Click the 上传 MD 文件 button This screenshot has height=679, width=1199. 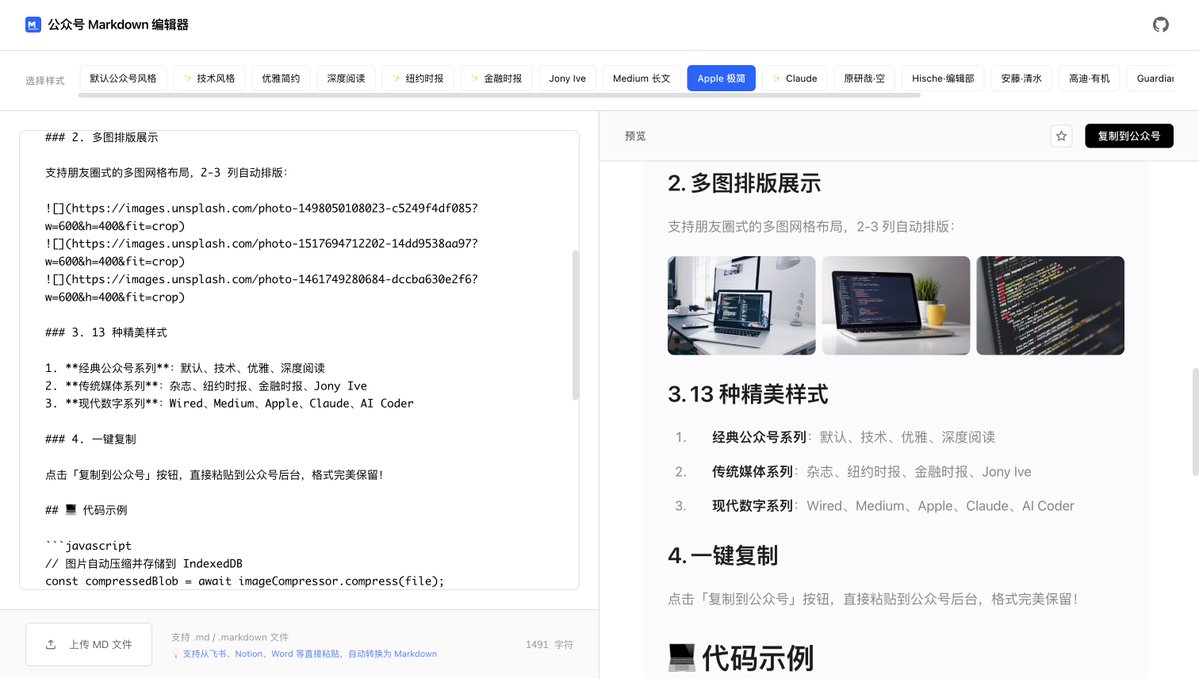89,645
